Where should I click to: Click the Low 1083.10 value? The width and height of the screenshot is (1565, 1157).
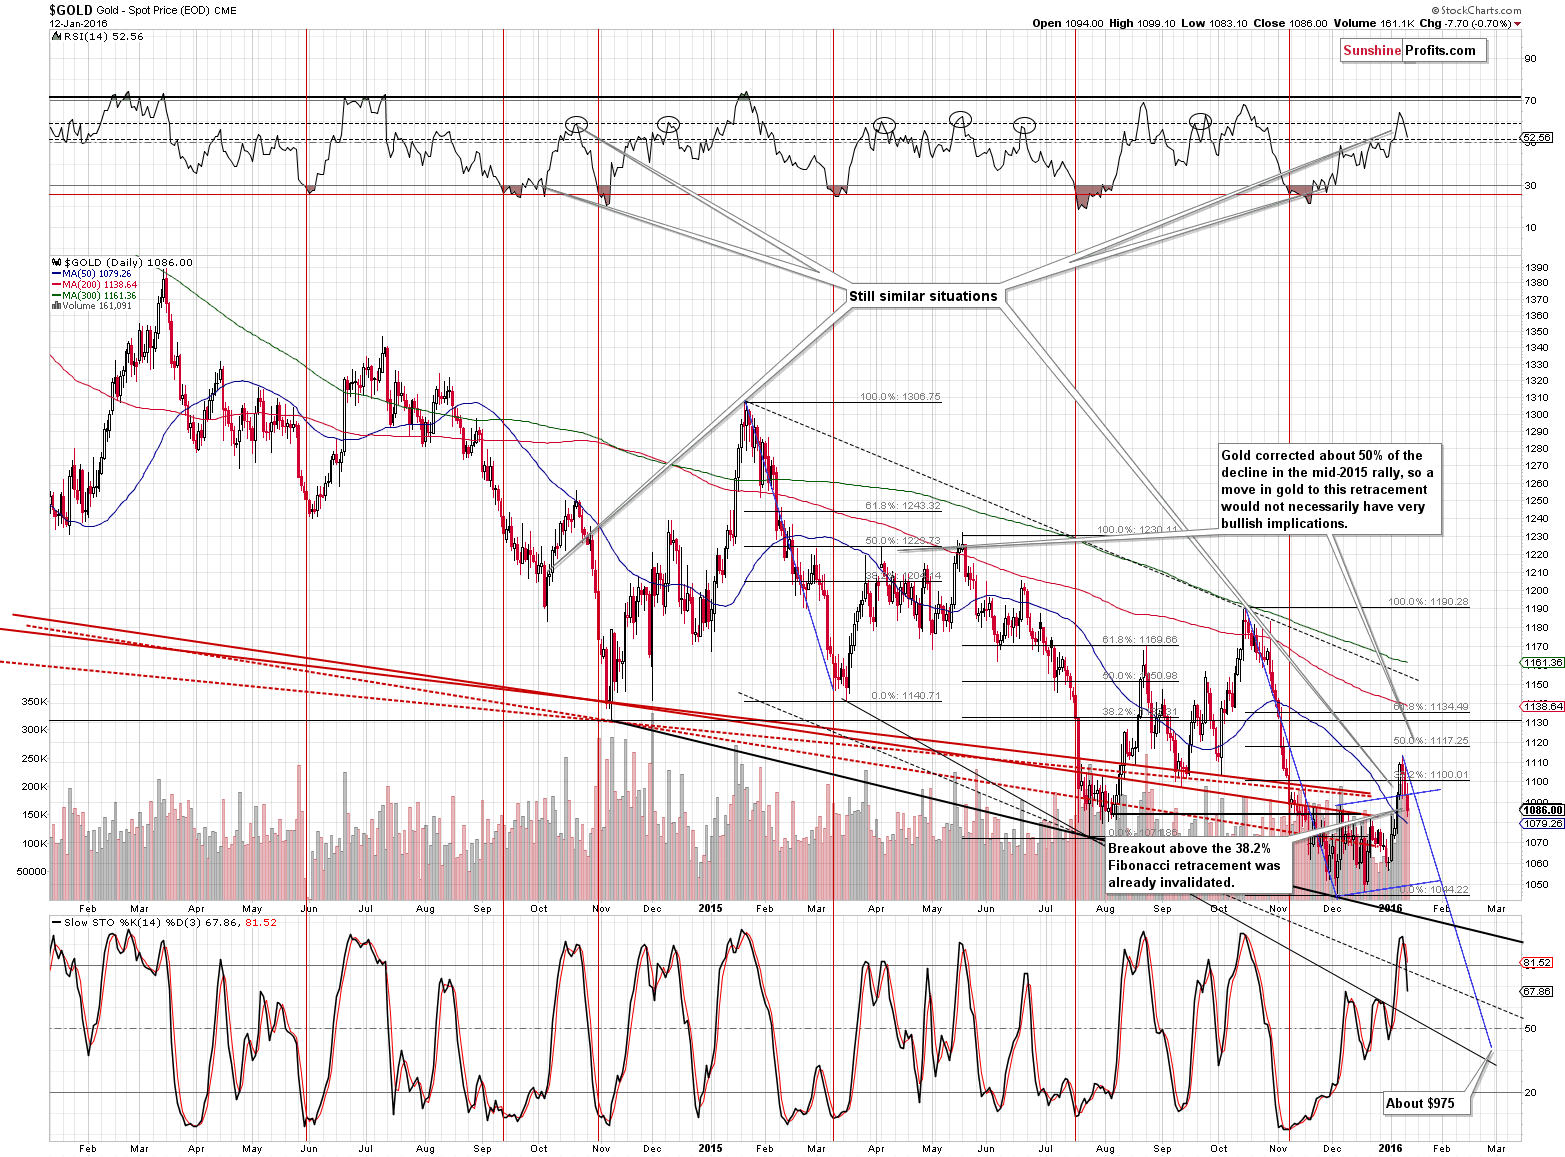[1214, 23]
